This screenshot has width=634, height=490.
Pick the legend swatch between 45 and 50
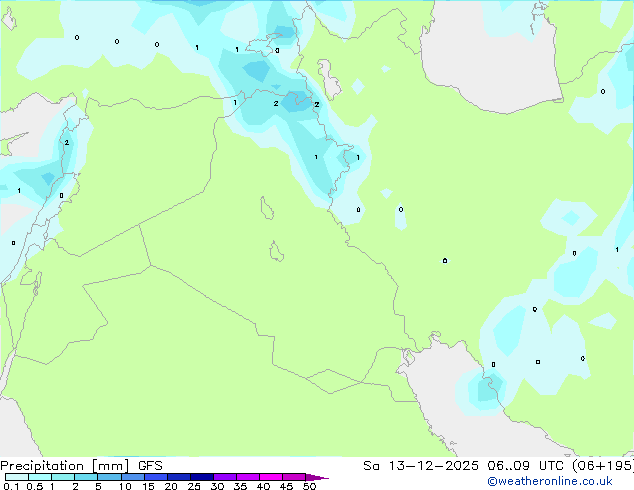pos(294,477)
